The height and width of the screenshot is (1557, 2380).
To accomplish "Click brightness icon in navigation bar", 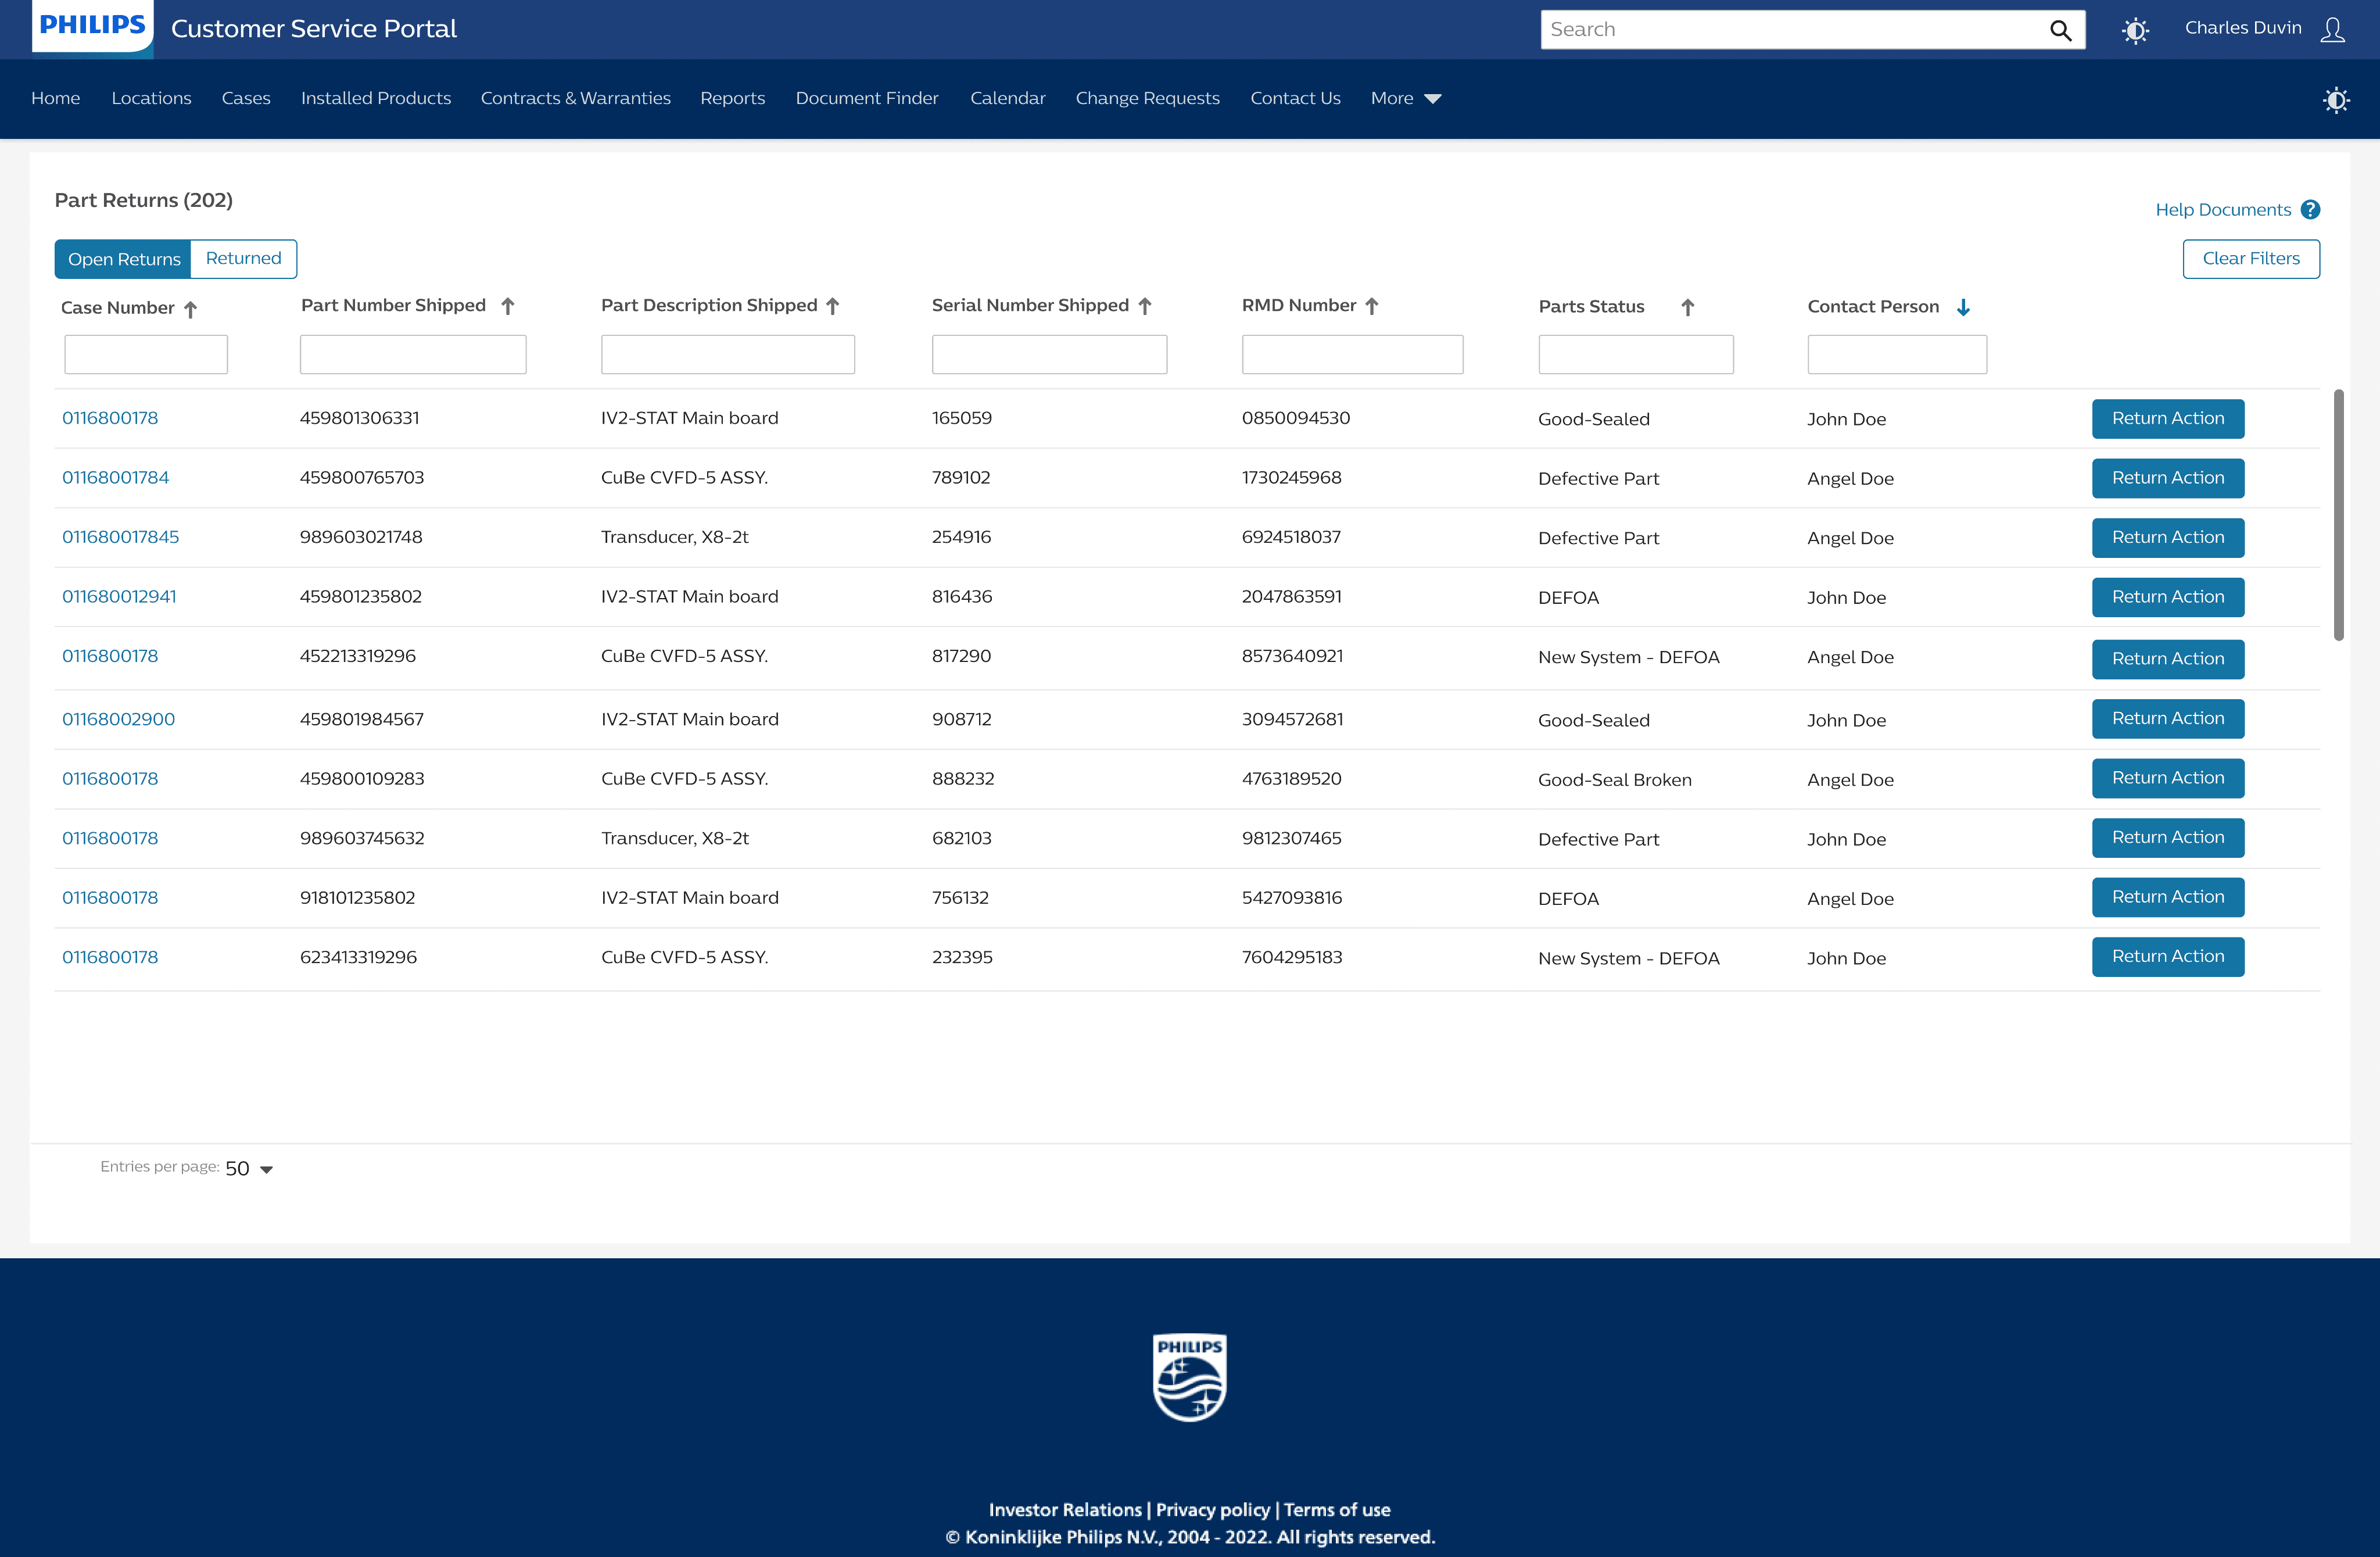I will coord(2336,100).
